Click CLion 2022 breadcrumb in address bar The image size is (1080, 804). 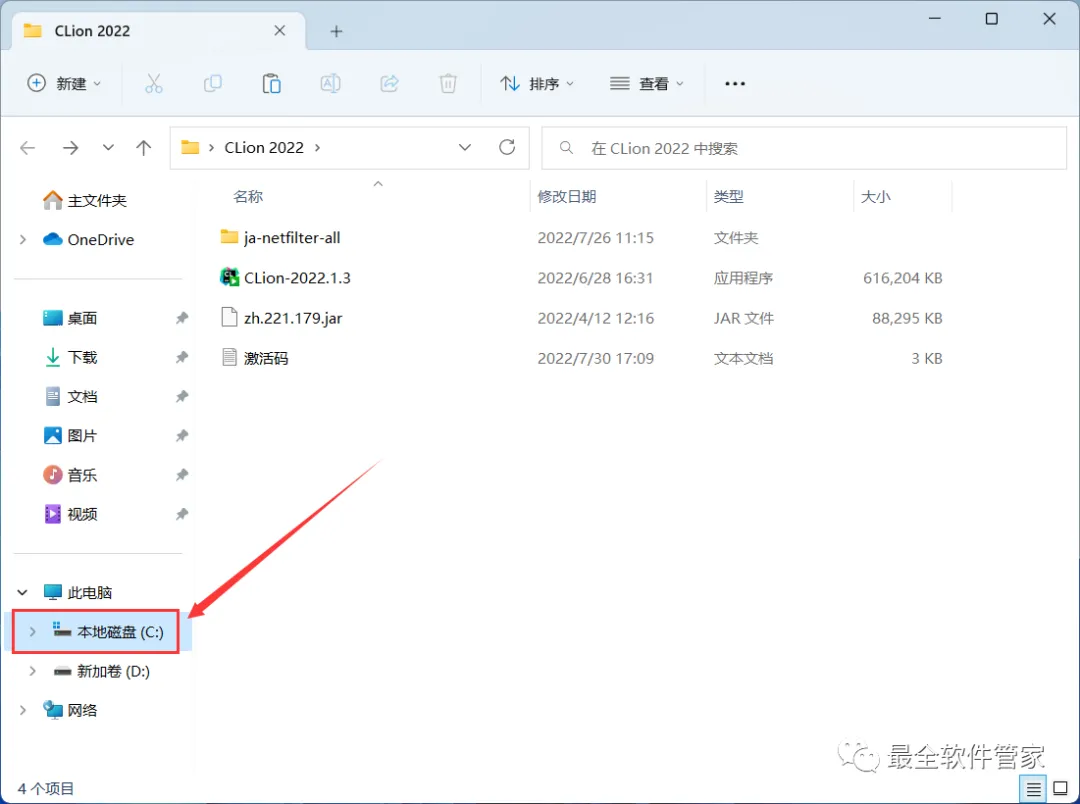(x=264, y=147)
